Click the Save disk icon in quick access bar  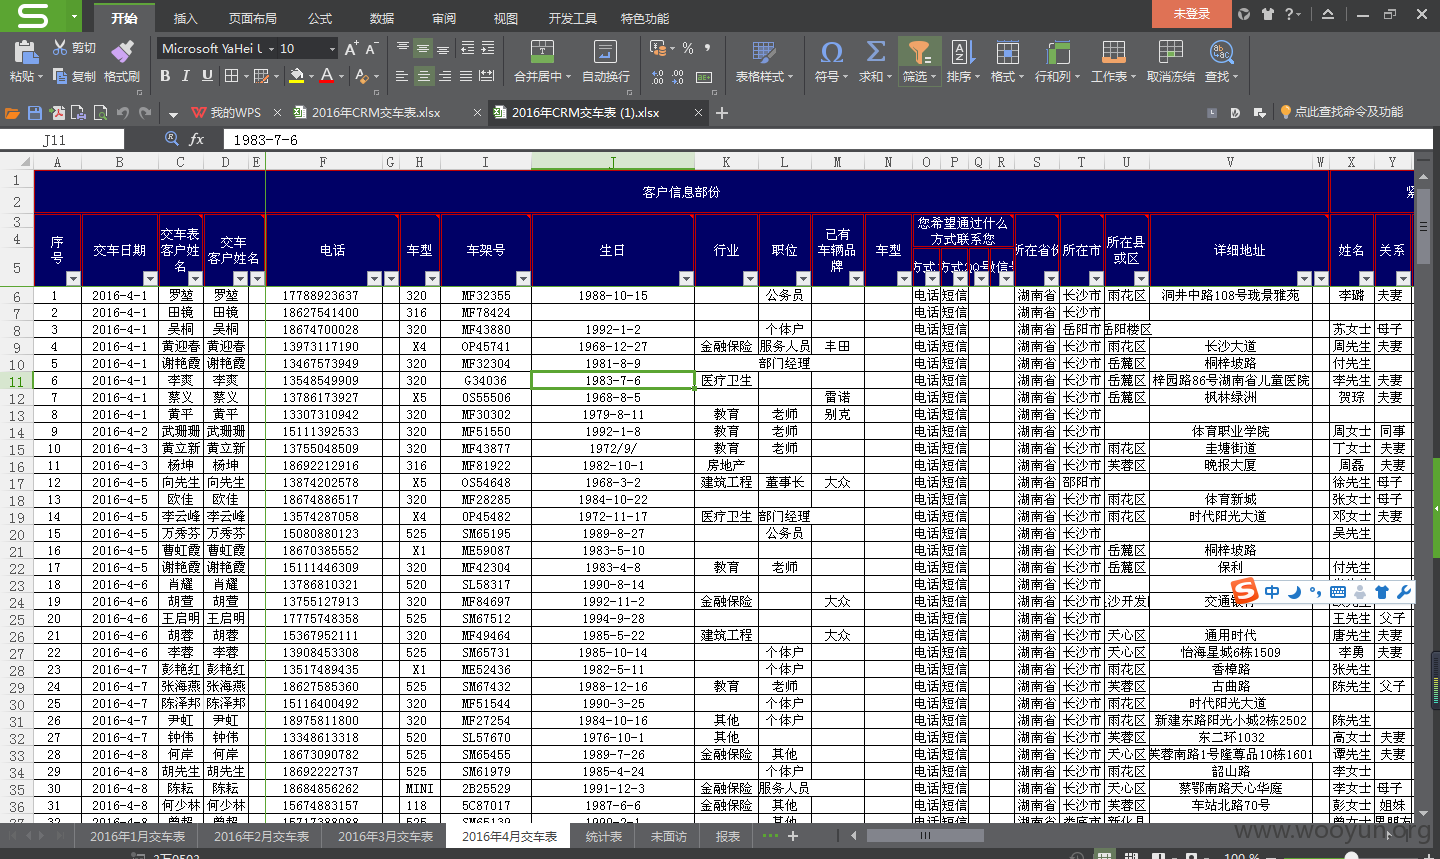click(35, 113)
